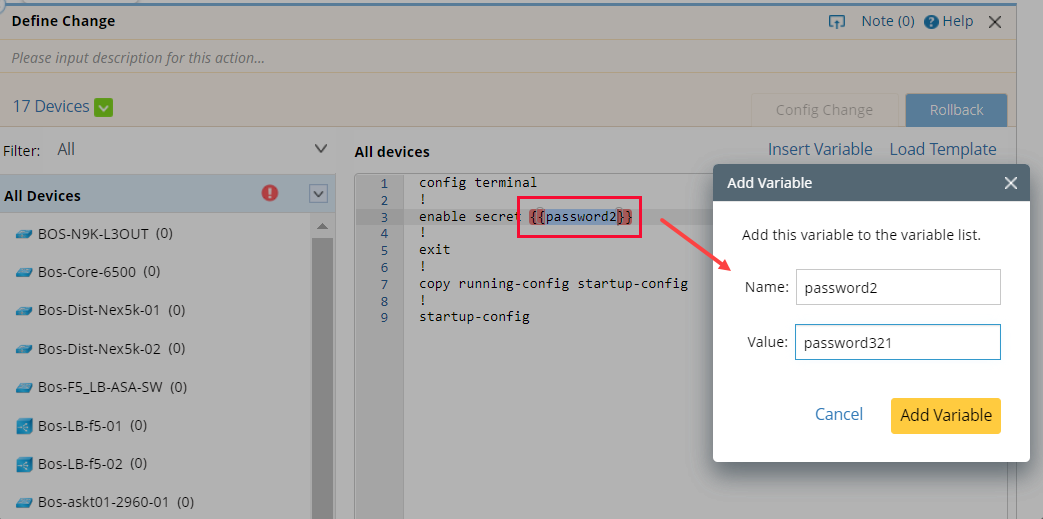Open the Filter dropdown showing All

(320, 149)
